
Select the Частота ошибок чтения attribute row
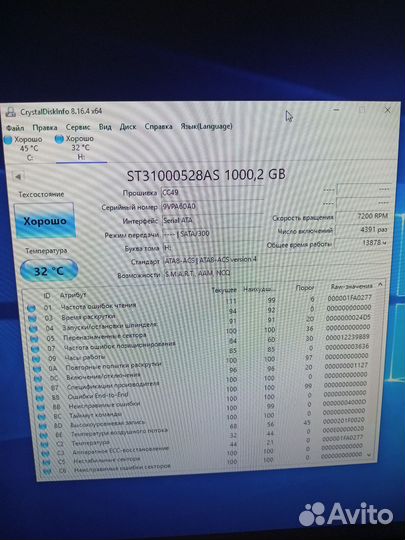200,304
